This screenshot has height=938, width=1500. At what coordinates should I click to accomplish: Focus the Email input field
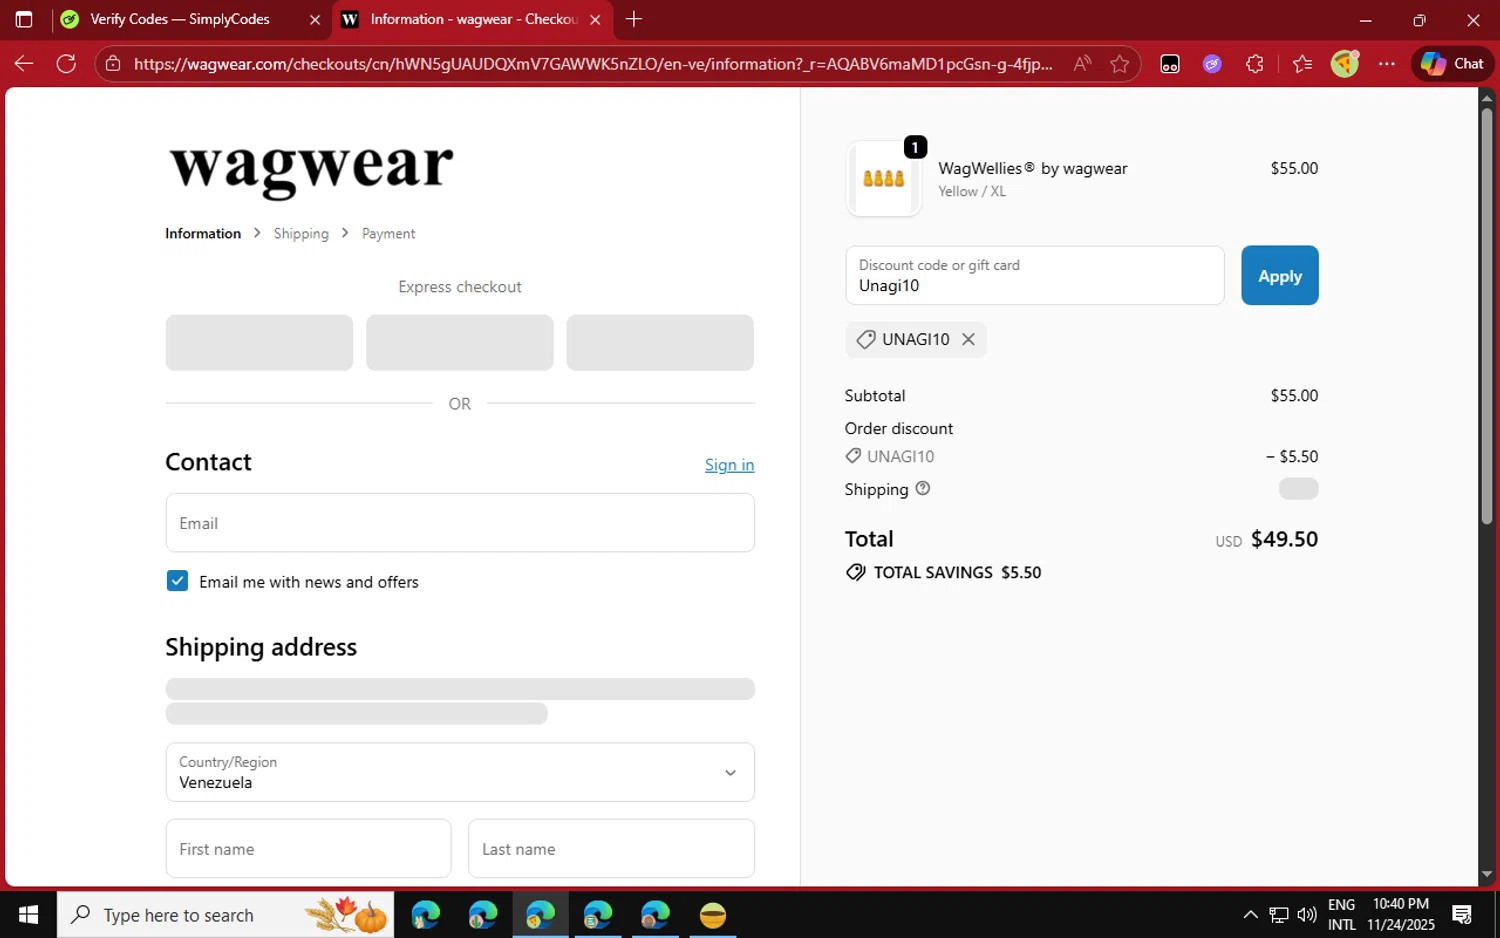pos(460,523)
